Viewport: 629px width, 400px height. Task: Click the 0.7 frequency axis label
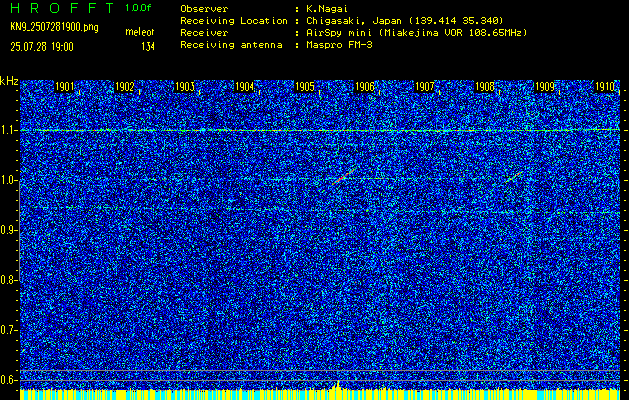[8, 330]
